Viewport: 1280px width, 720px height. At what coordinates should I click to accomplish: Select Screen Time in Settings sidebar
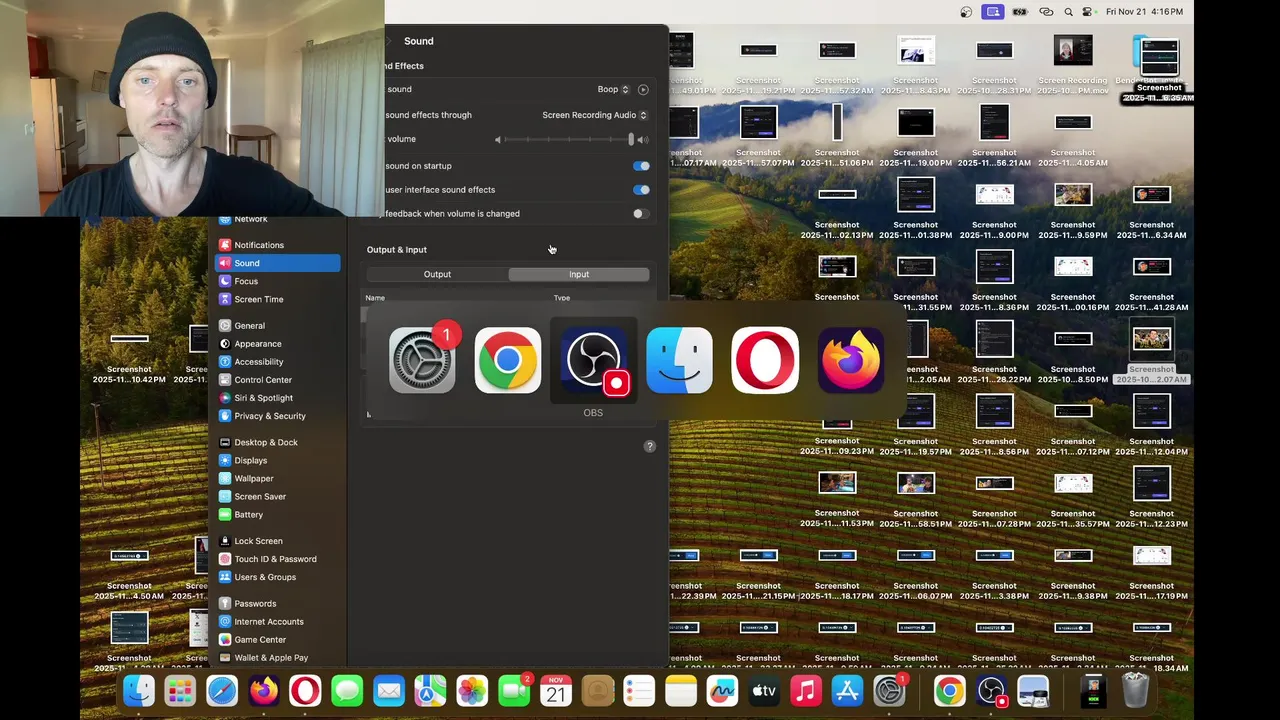277,299
